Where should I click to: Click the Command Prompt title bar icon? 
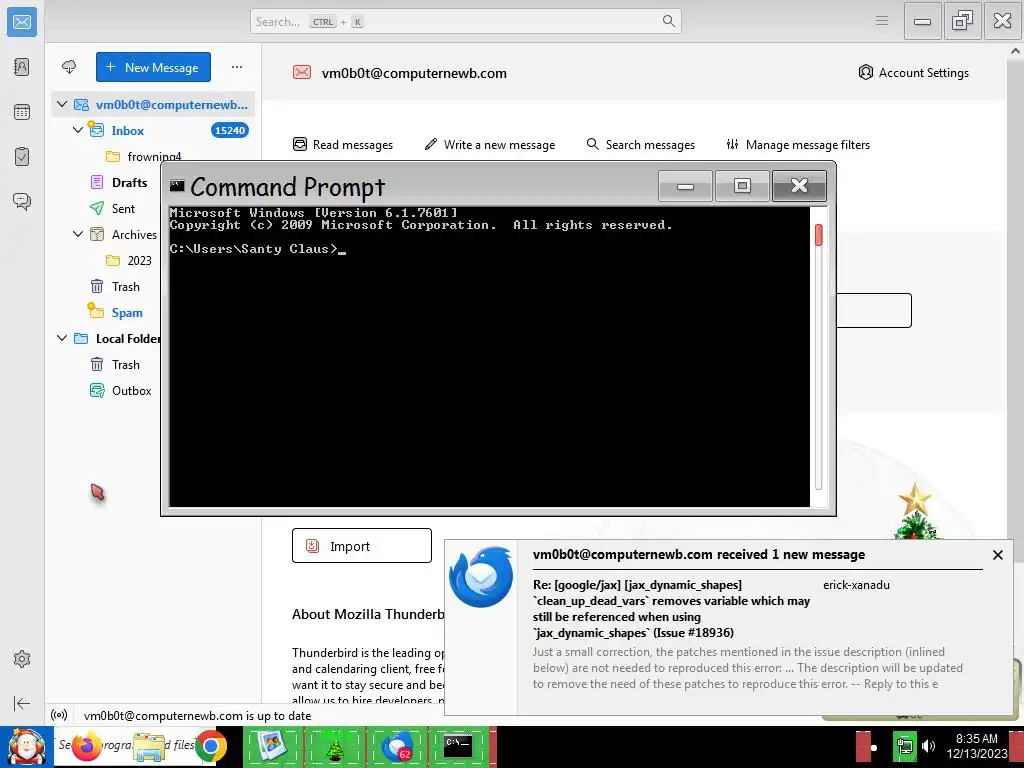point(177,186)
